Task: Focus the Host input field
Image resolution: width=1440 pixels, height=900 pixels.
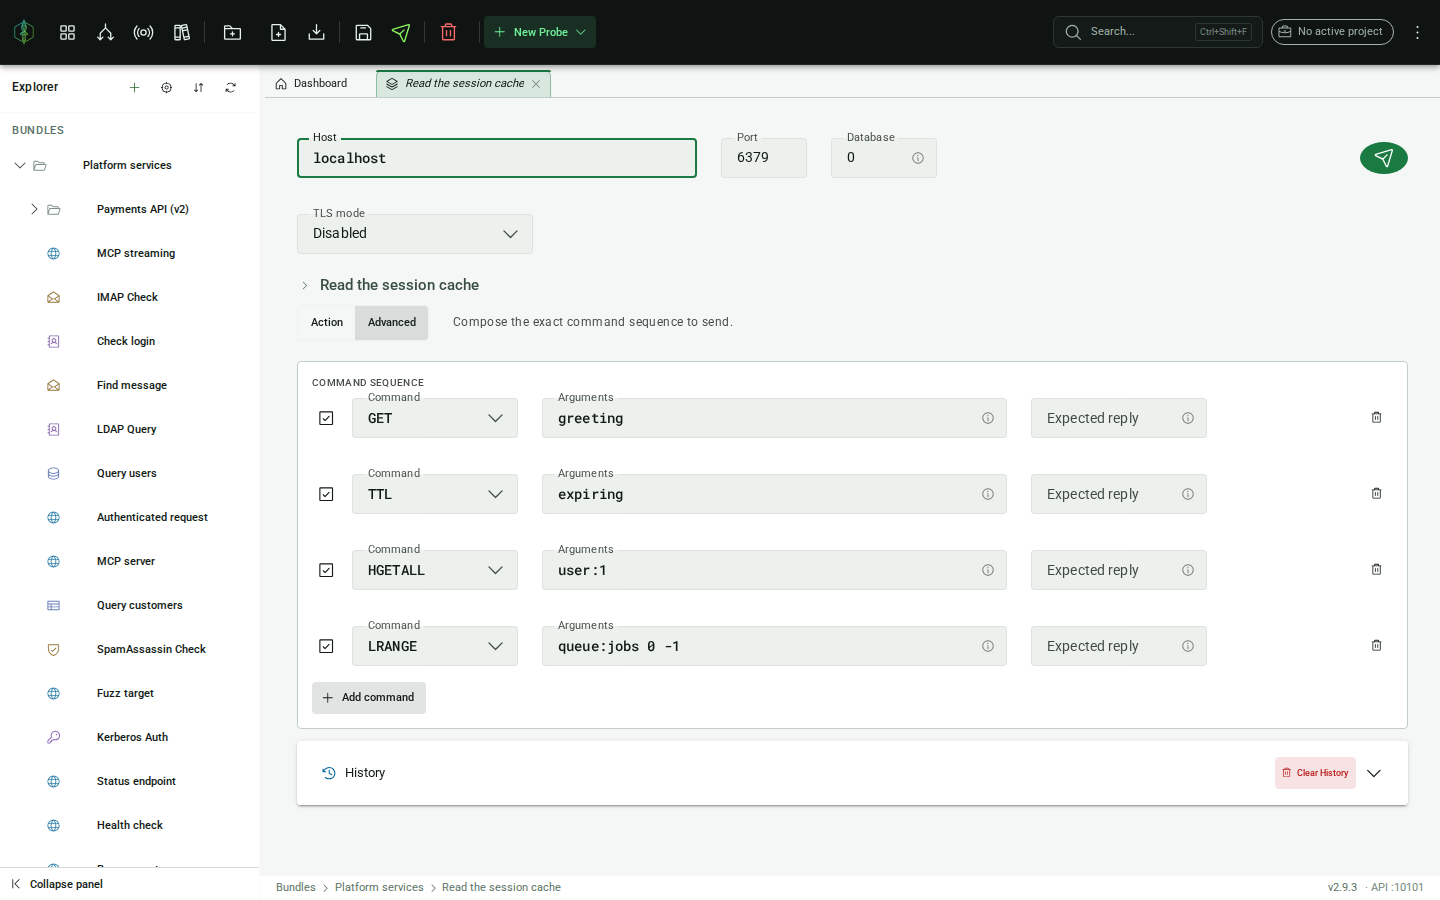Action: pyautogui.click(x=497, y=158)
